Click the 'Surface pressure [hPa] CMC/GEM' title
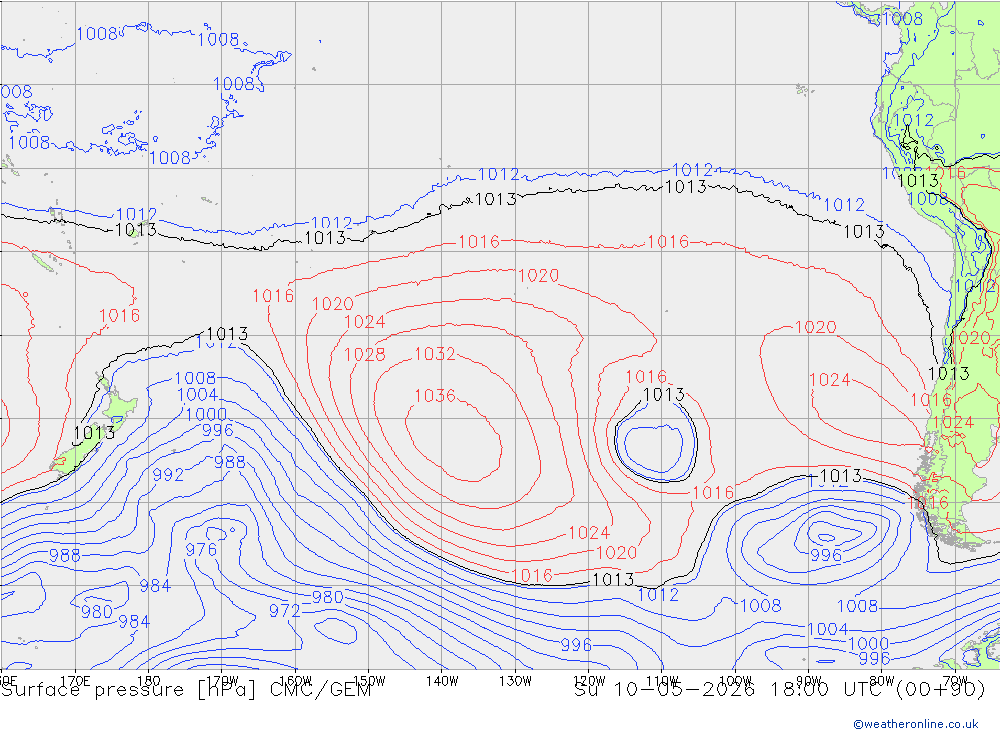 point(186,690)
